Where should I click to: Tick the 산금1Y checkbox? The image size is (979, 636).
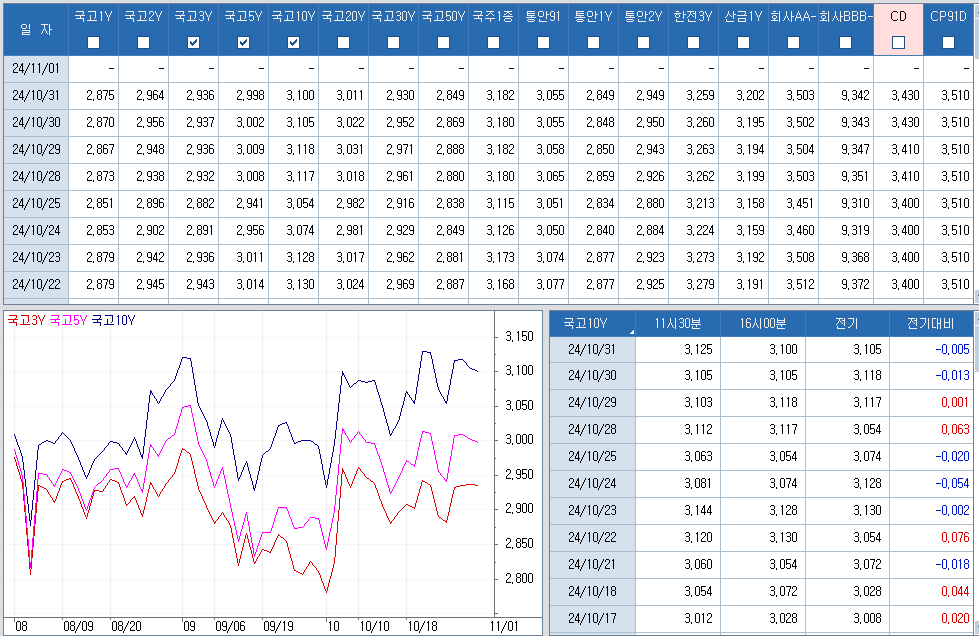[x=743, y=42]
